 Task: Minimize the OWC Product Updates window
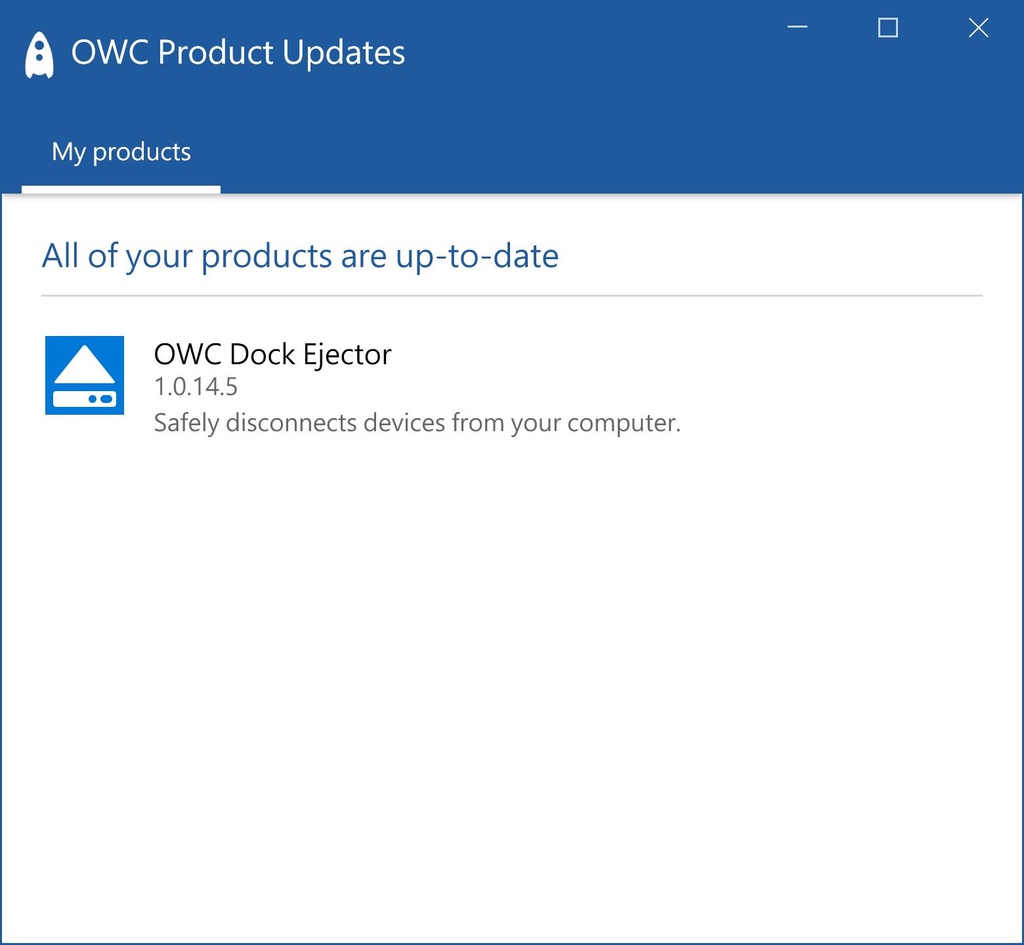pyautogui.click(x=797, y=27)
